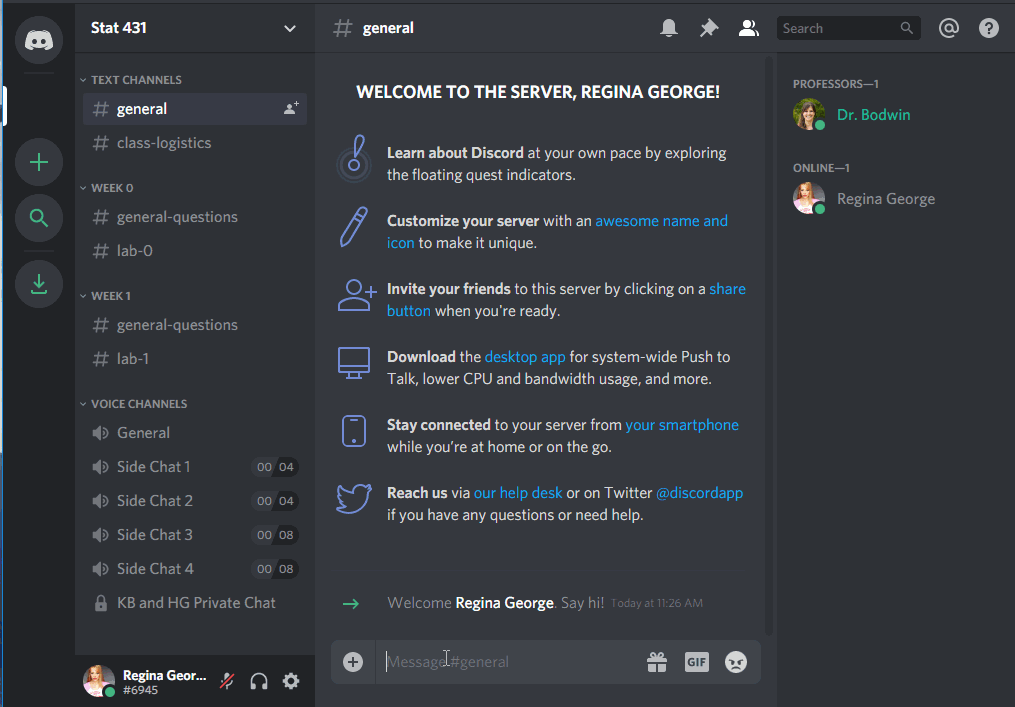Open the emoji picker
This screenshot has height=707, width=1015.
[x=736, y=662]
